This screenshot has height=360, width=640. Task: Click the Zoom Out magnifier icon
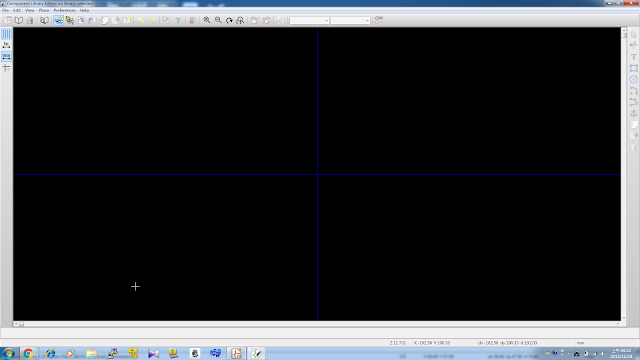(218, 20)
